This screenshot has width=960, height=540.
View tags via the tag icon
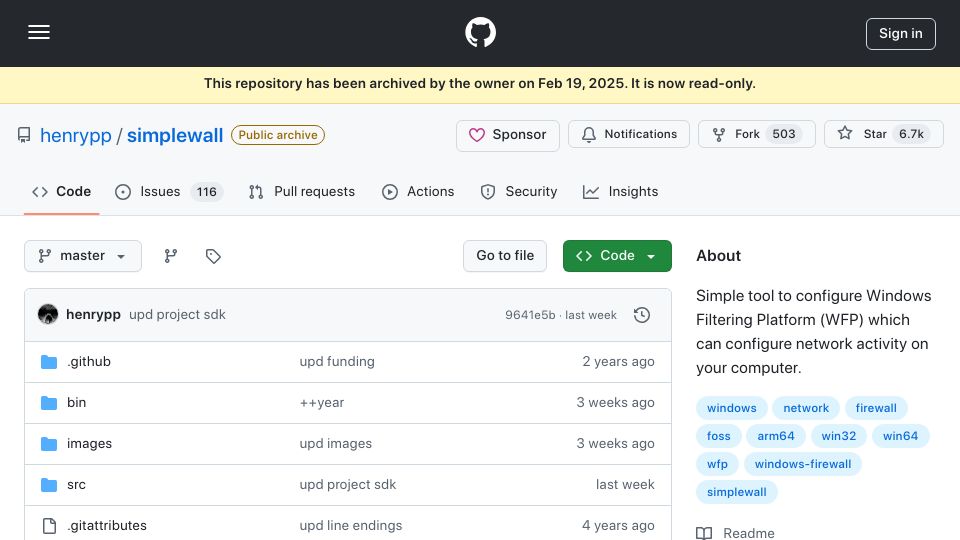pos(213,256)
